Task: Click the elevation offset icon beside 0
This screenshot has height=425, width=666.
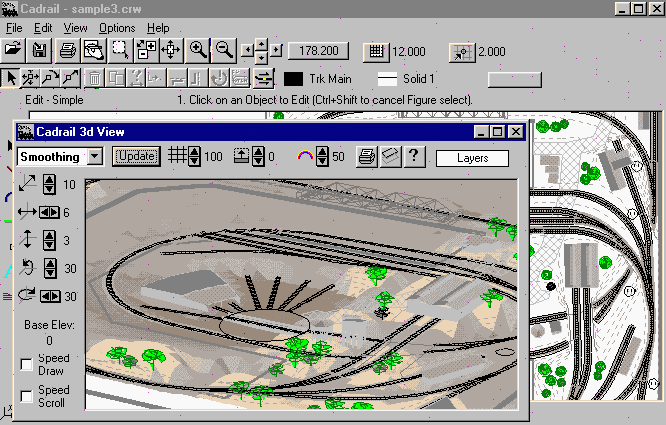Action: click(242, 156)
